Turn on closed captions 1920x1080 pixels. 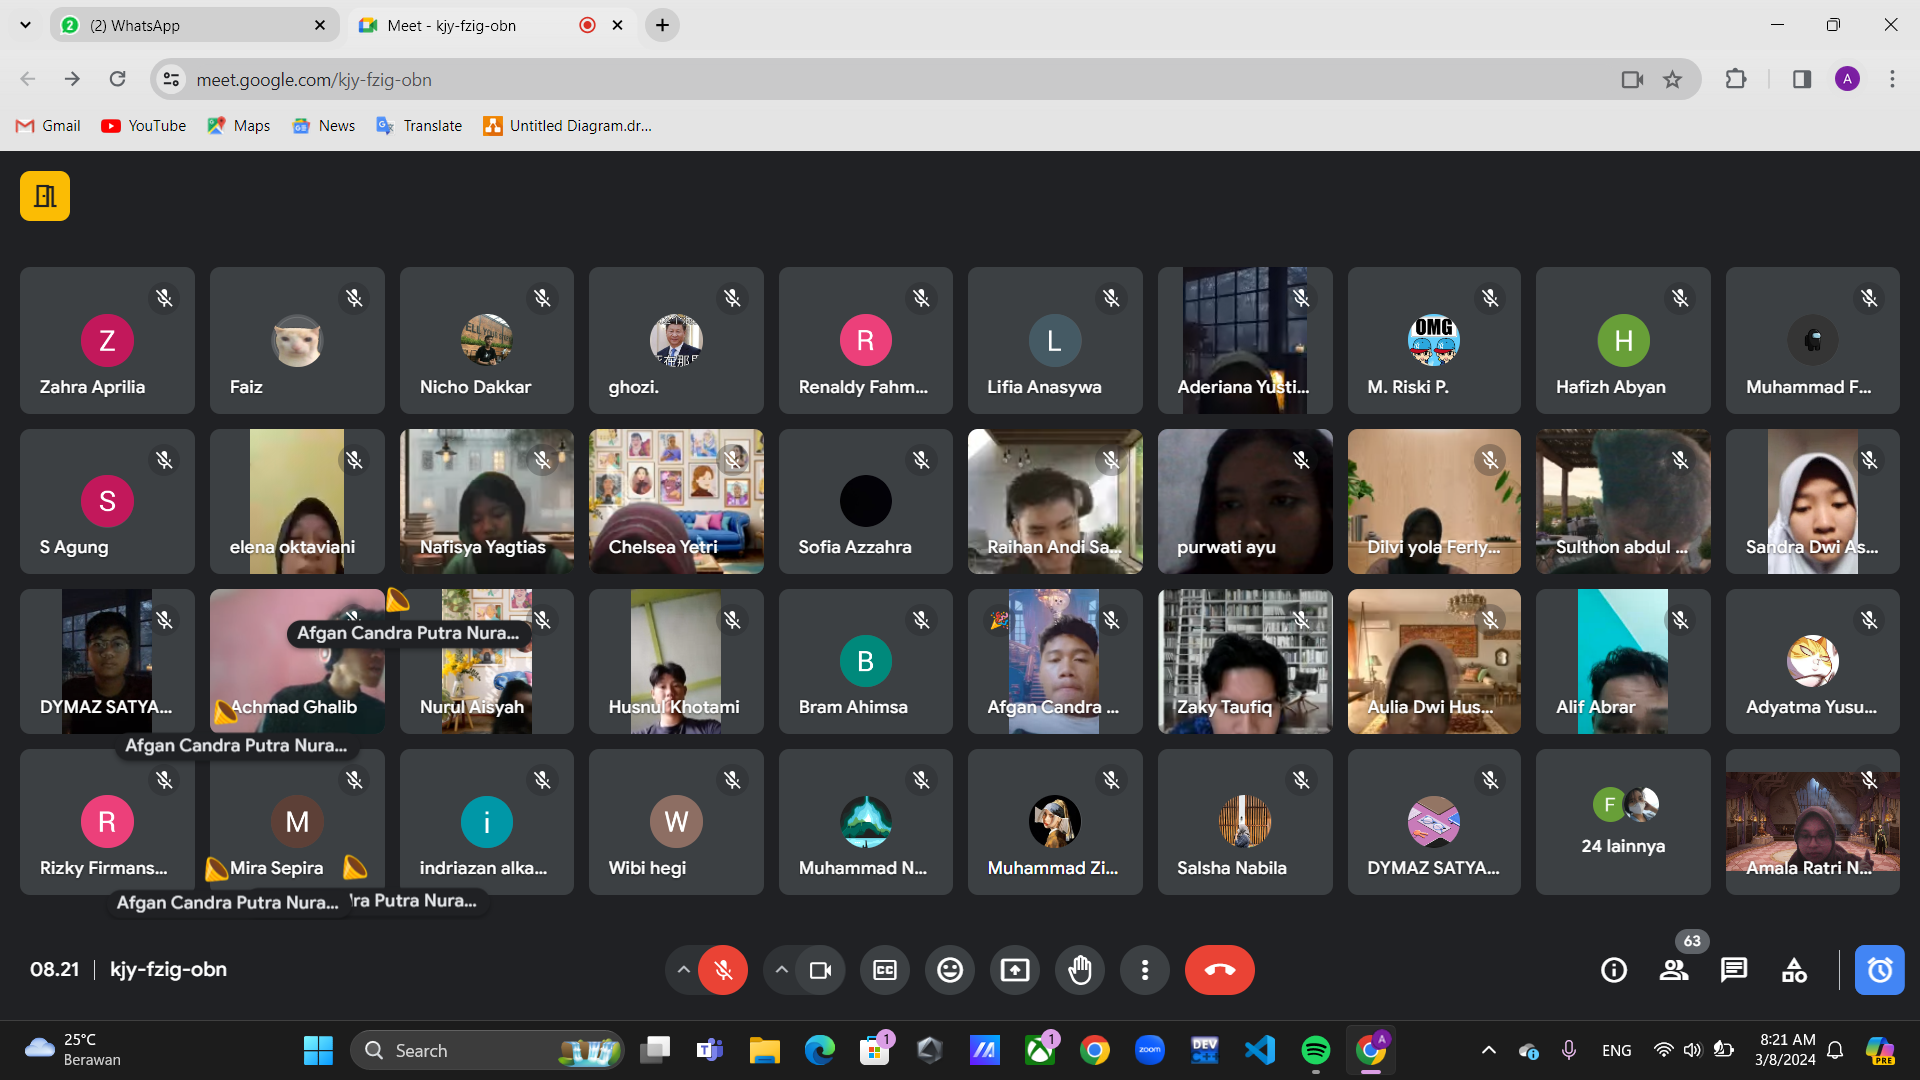tap(885, 970)
